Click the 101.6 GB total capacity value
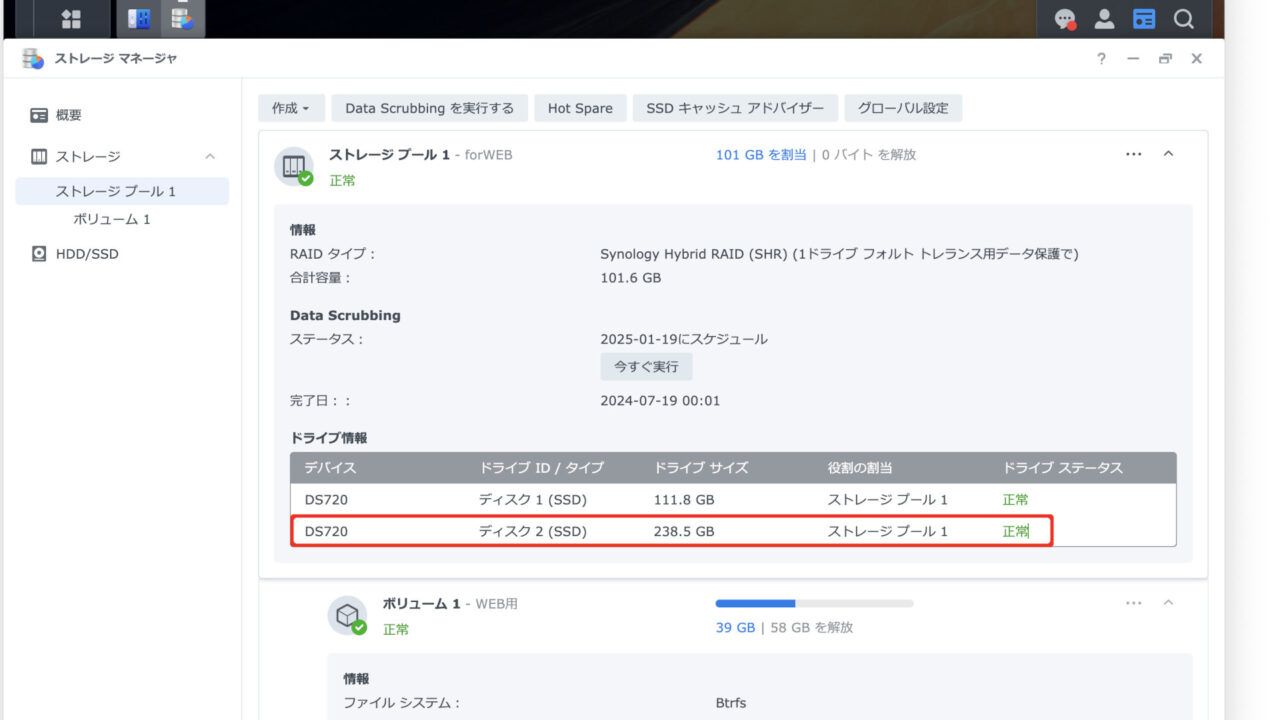Viewport: 1280px width, 720px height. pos(630,278)
